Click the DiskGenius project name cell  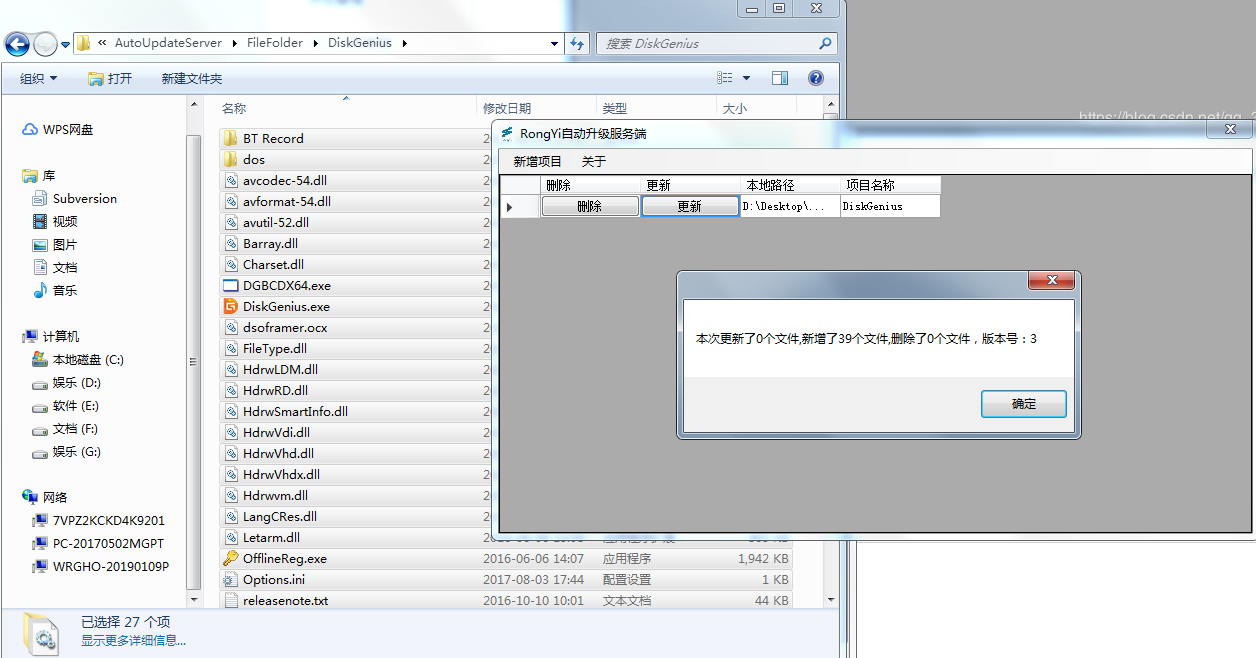[890, 206]
